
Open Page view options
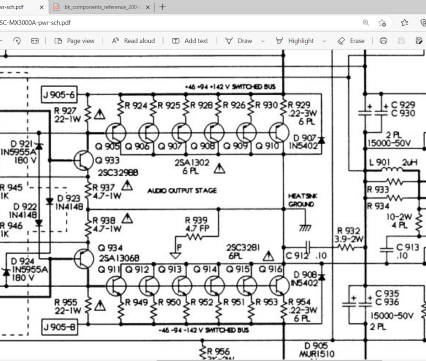coord(74,41)
